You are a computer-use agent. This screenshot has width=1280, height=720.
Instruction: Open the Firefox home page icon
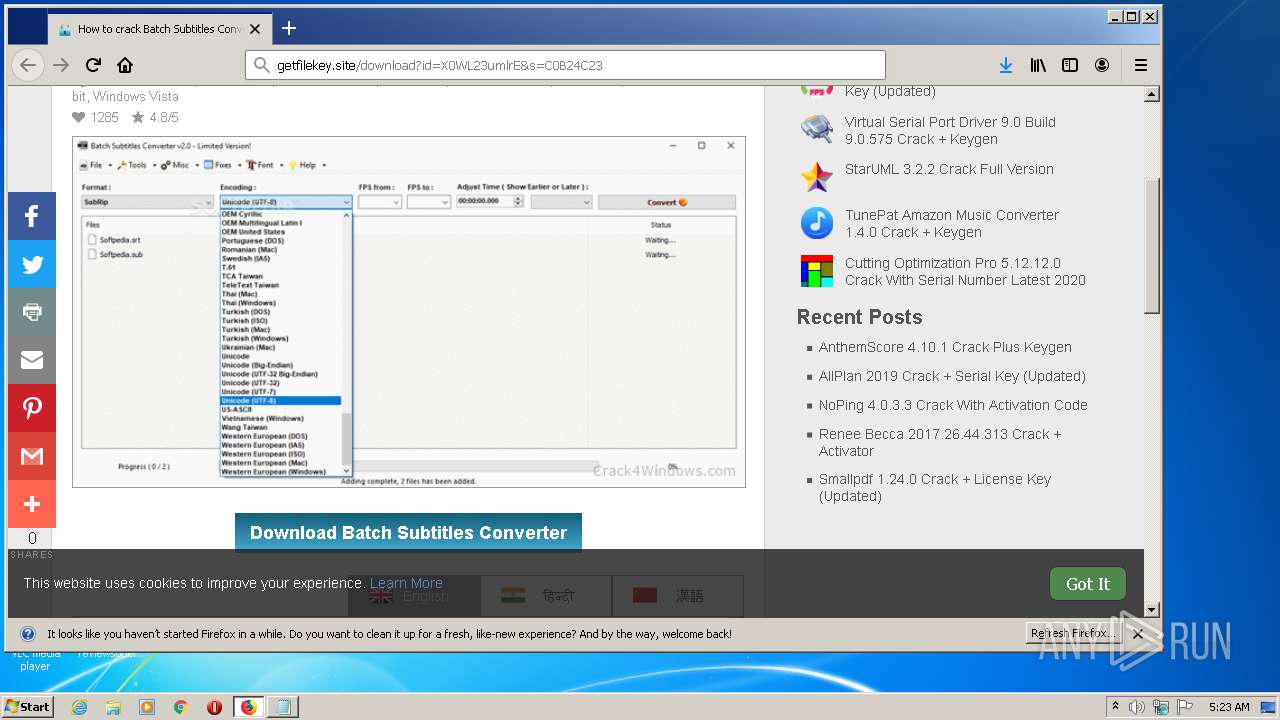pyautogui.click(x=125, y=65)
